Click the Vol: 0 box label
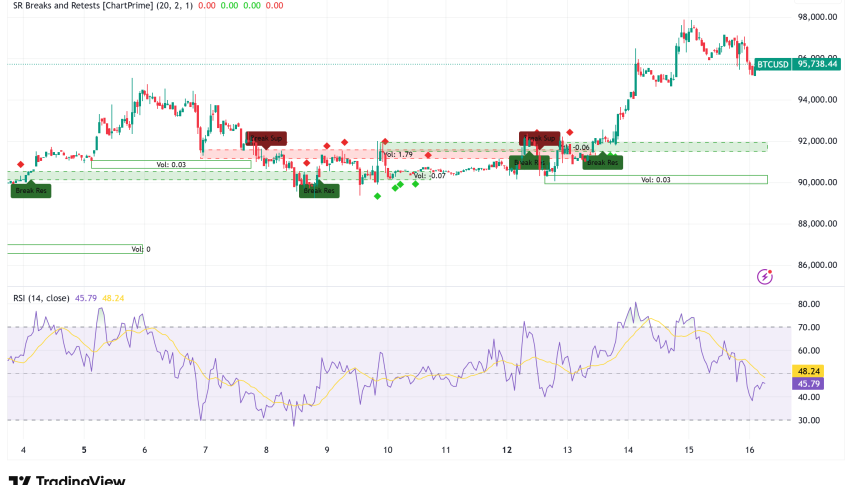Viewport: 852px width, 485px height. tap(140, 249)
